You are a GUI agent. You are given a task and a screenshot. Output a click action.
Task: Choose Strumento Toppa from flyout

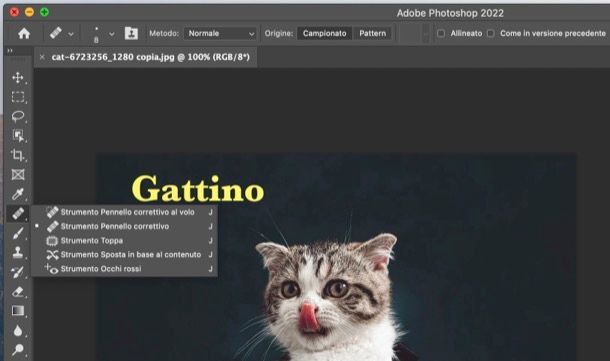124,240
